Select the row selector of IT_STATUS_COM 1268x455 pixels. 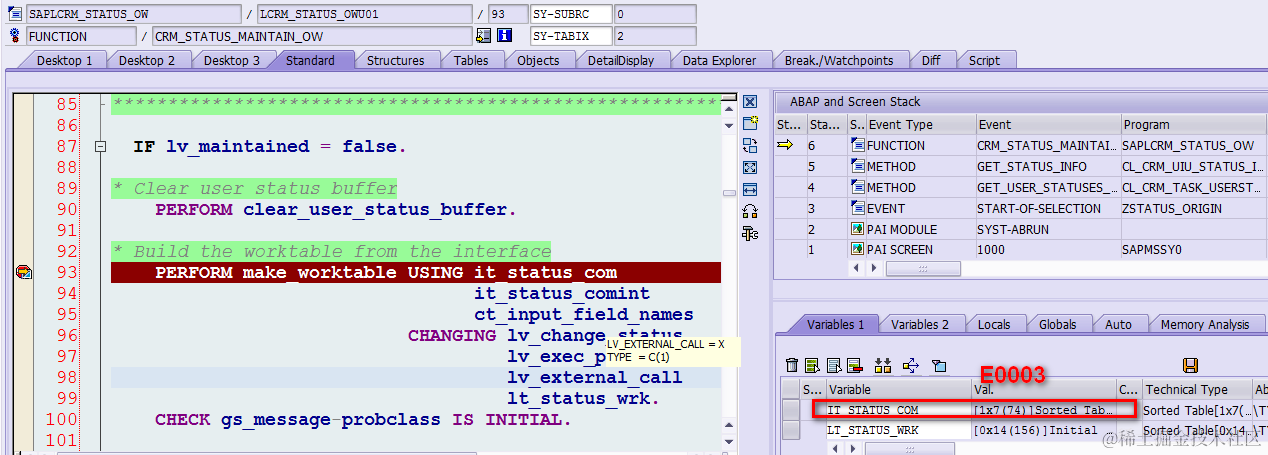(791, 410)
